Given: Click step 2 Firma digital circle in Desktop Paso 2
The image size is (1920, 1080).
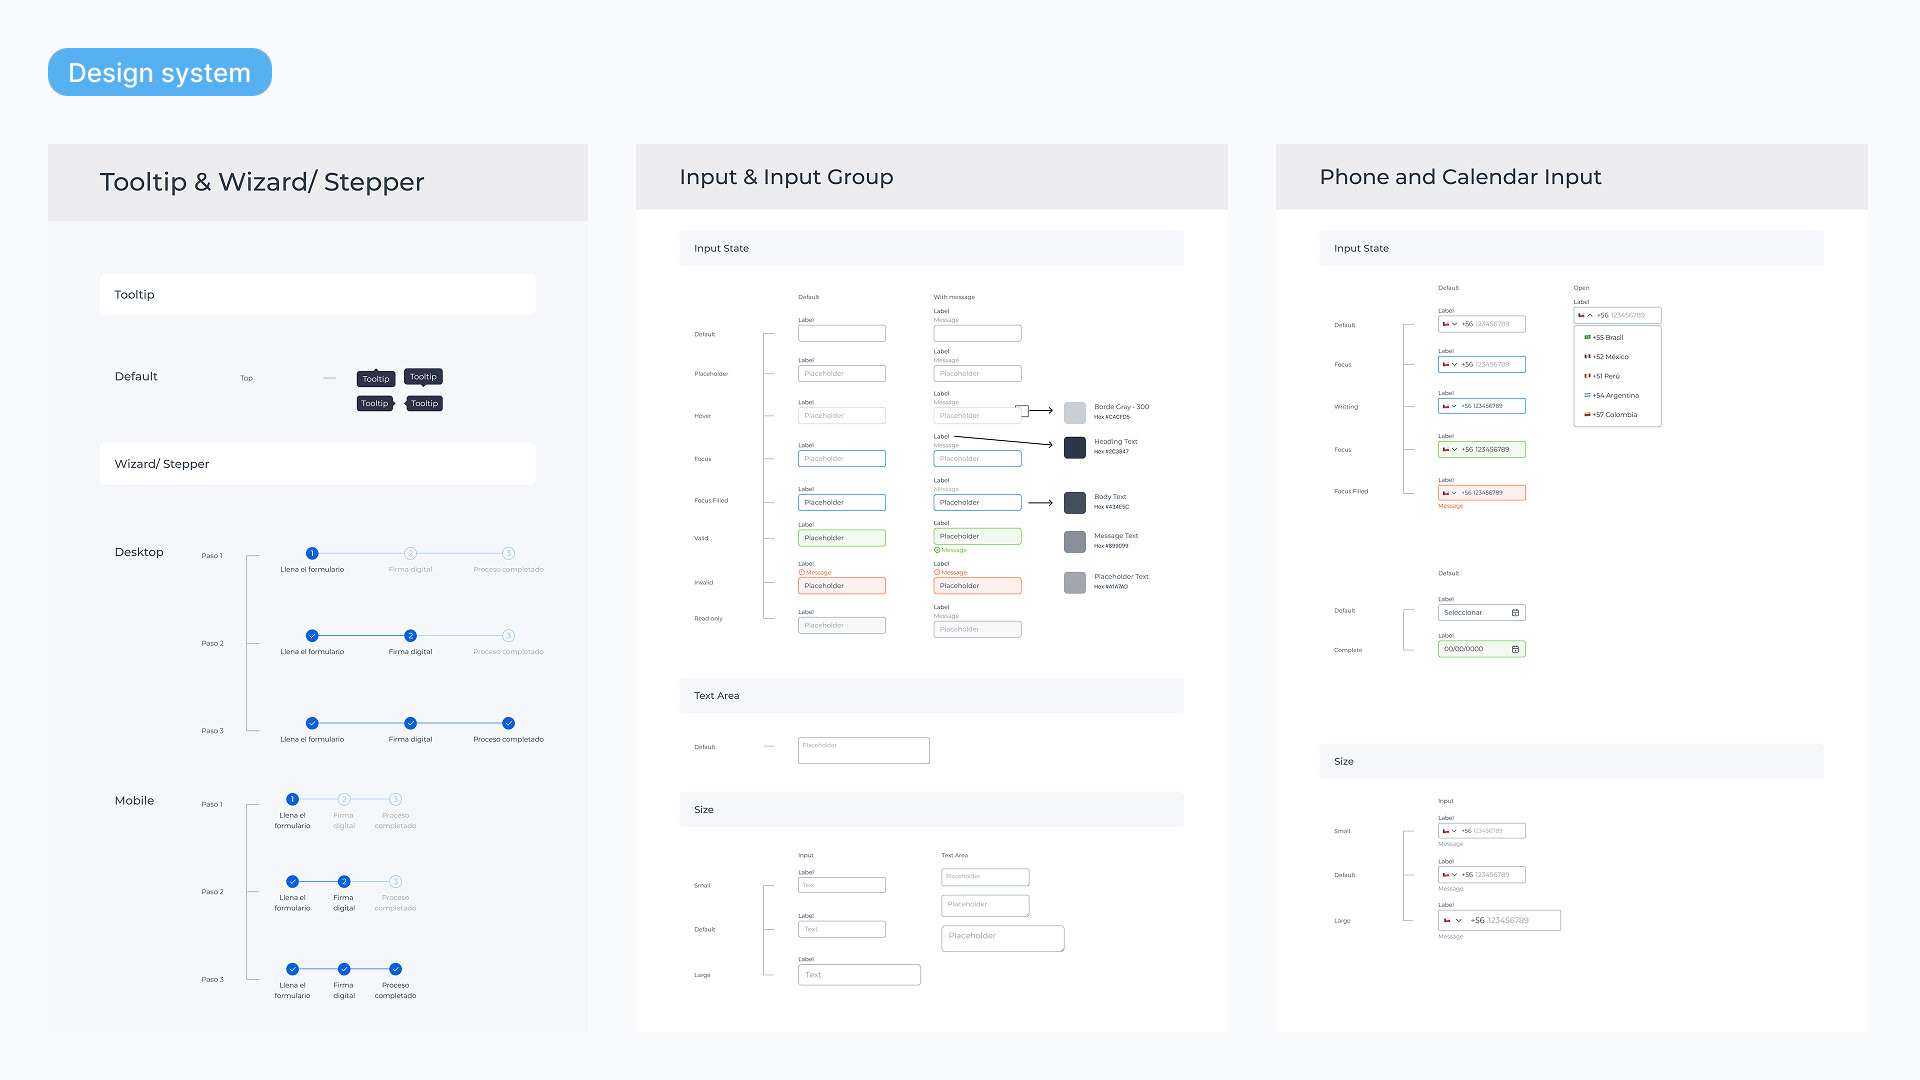Looking at the screenshot, I should tap(410, 636).
